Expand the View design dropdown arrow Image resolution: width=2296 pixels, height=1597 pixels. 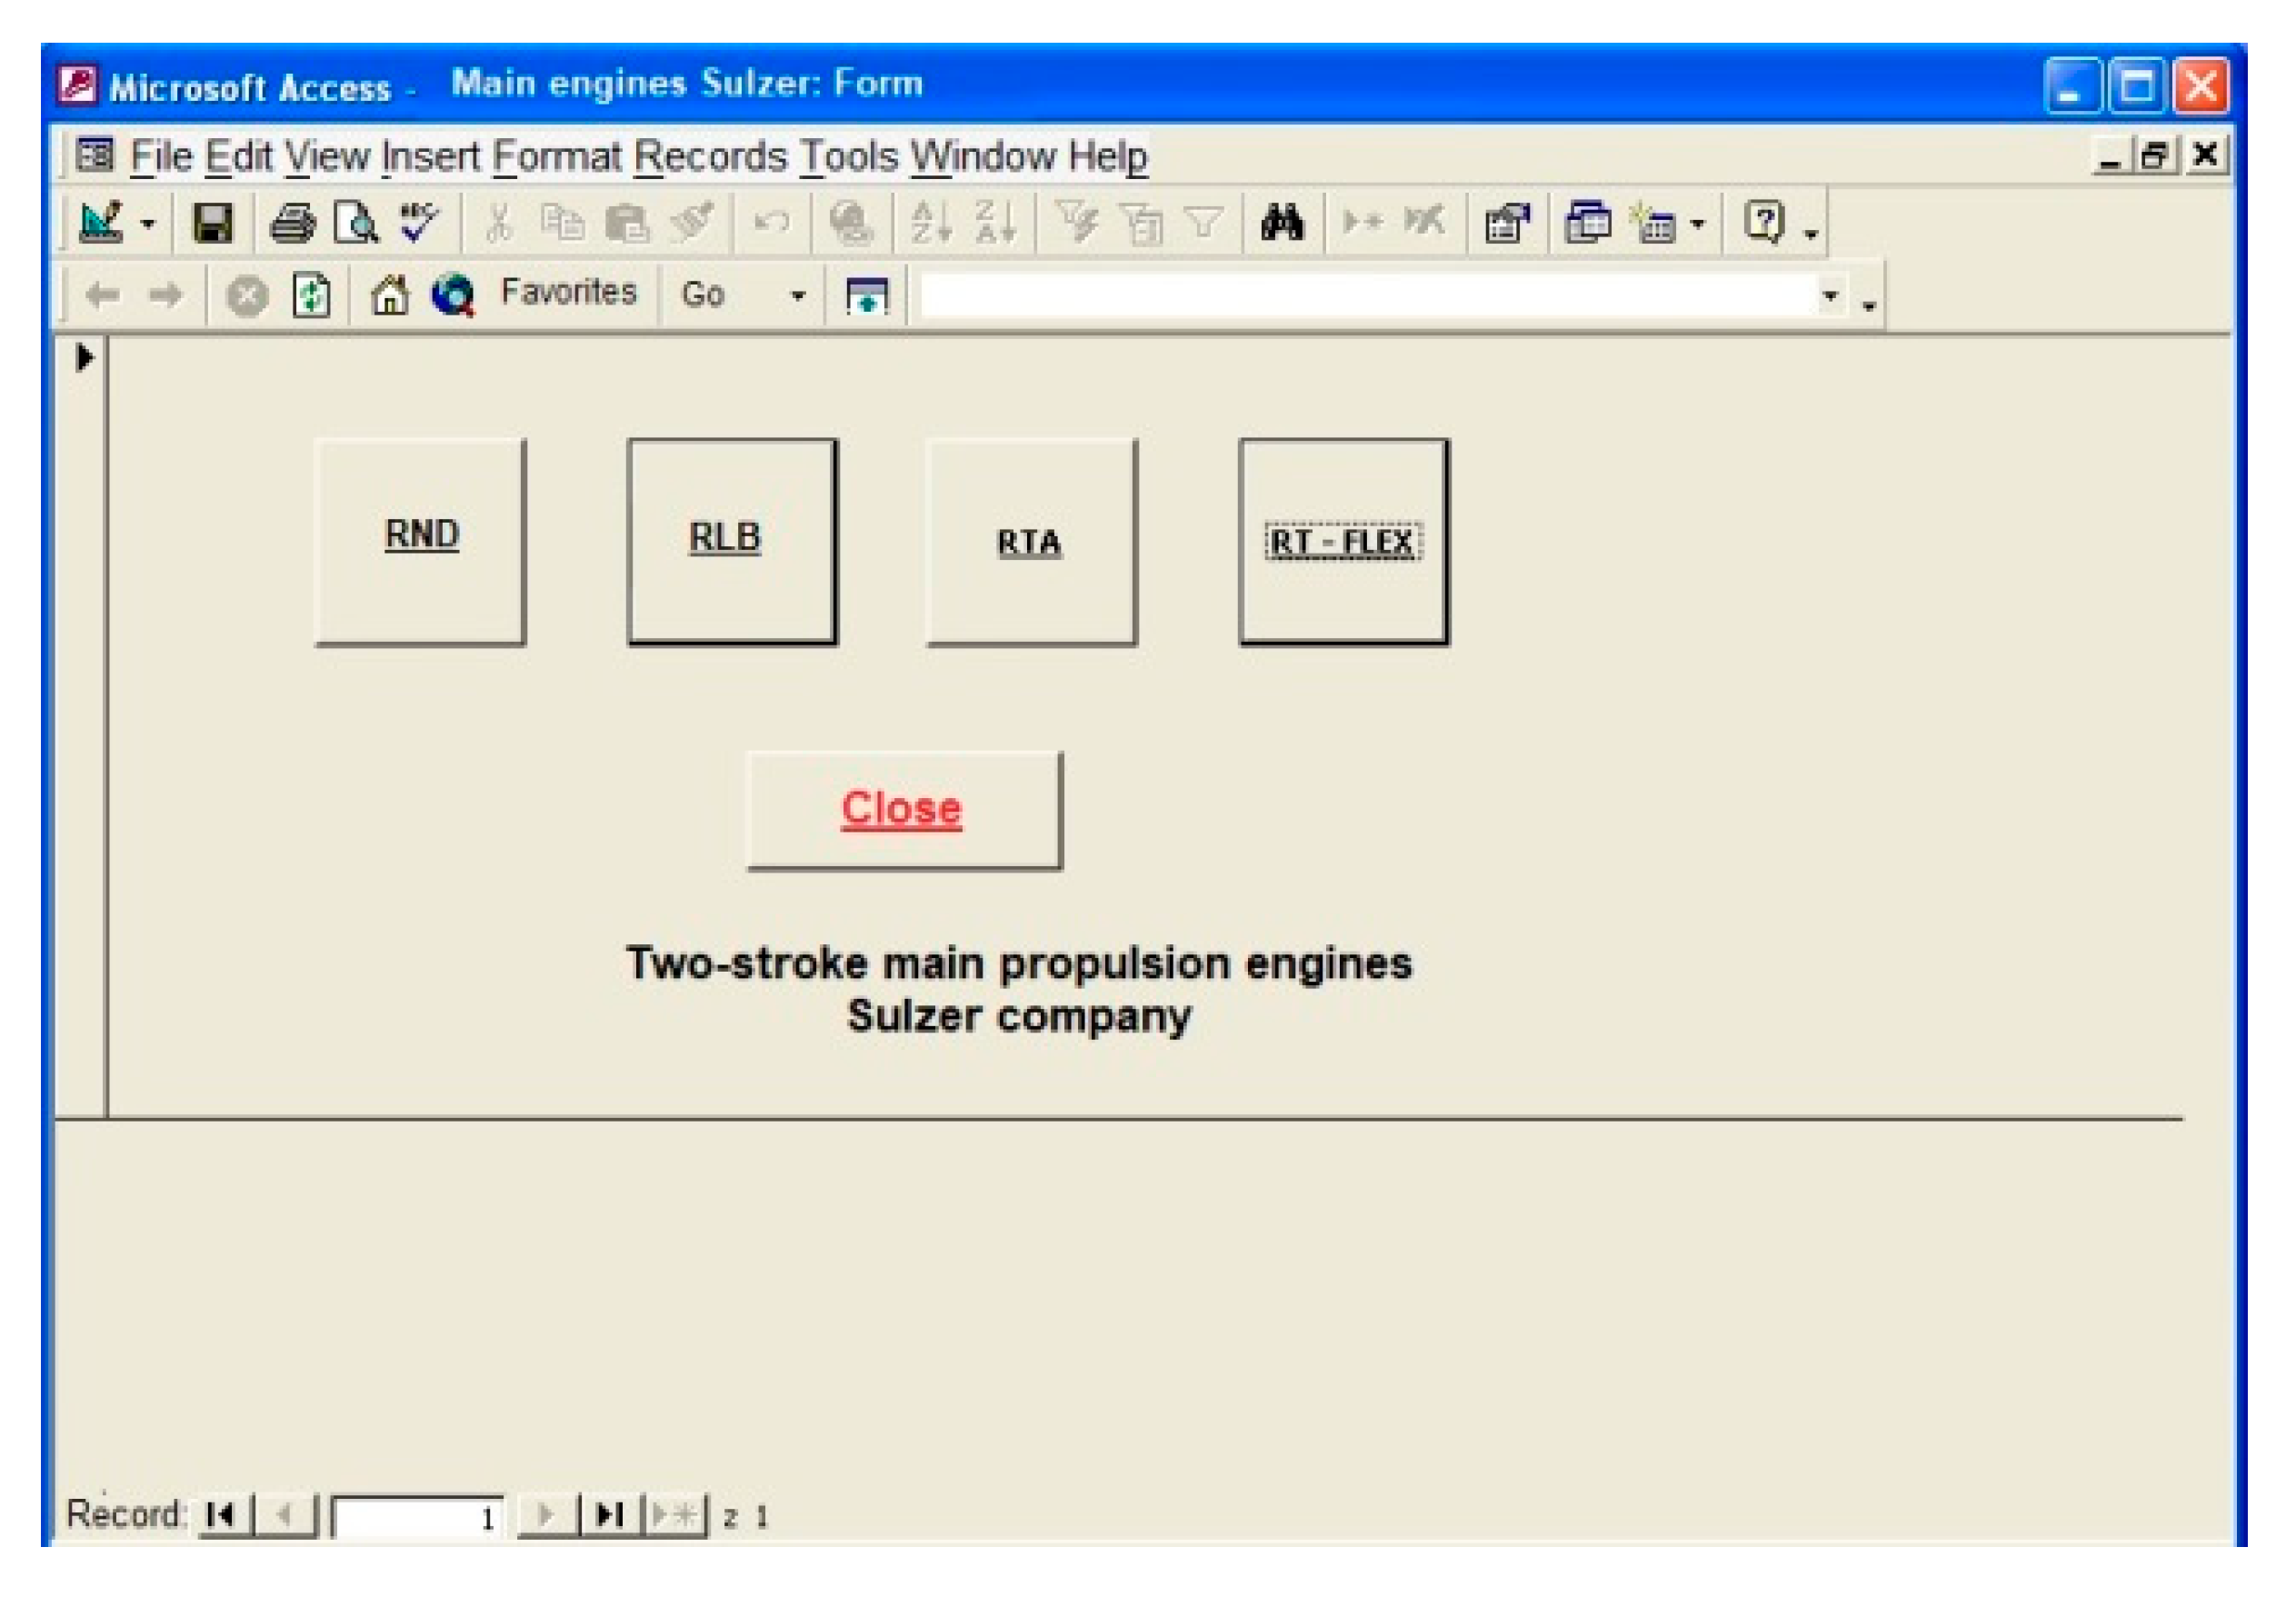pos(148,223)
